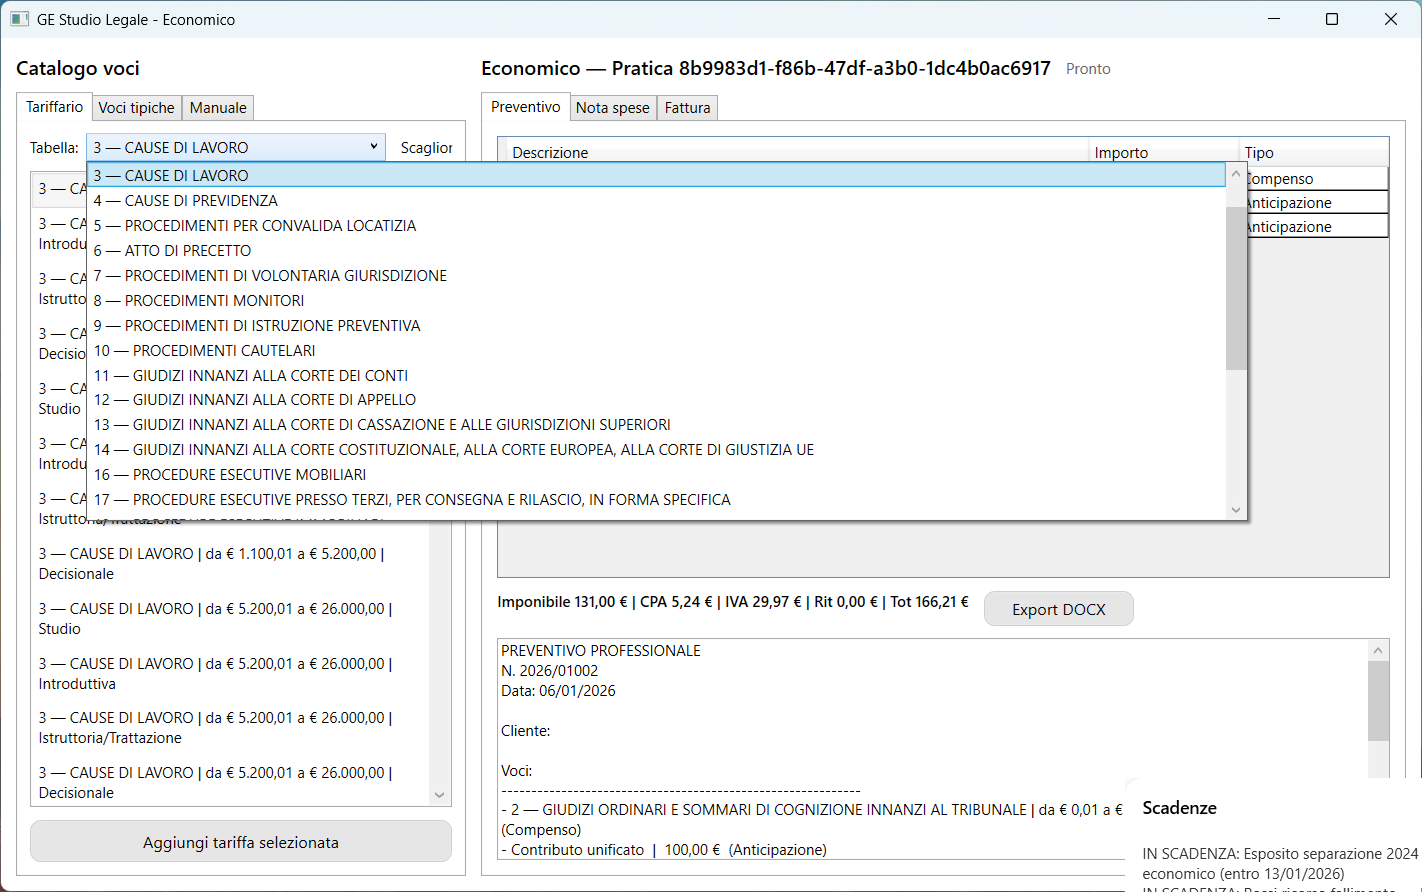The height and width of the screenshot is (892, 1422).
Task: Click the app icon in title bar
Action: 19,19
